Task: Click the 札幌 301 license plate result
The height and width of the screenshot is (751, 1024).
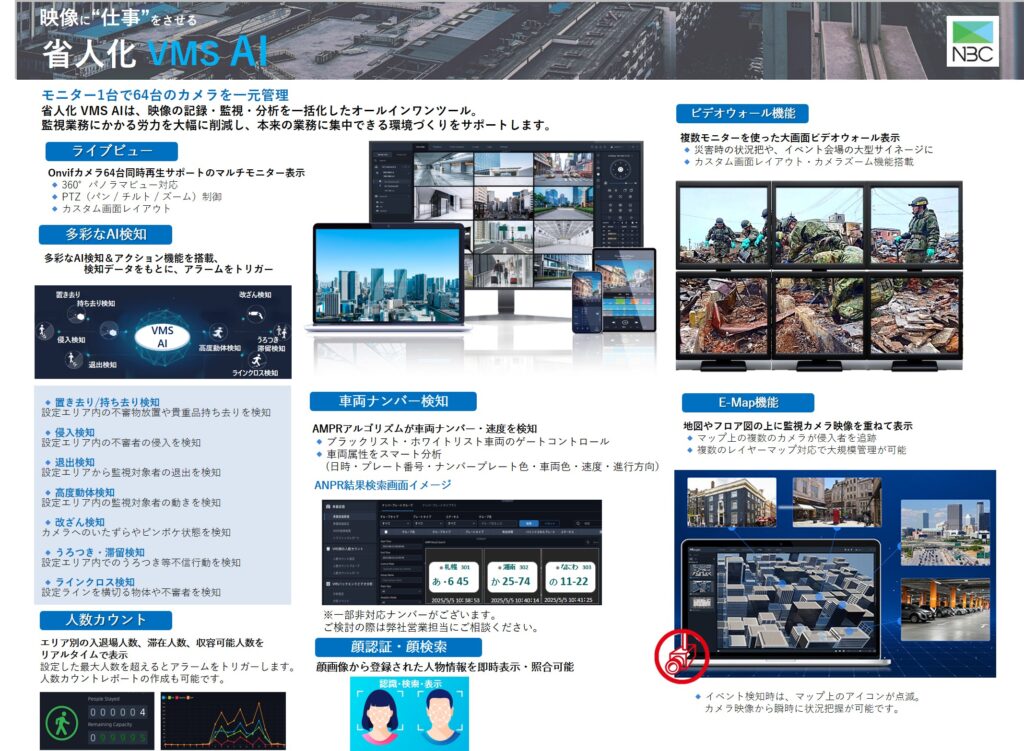Action: click(x=455, y=577)
